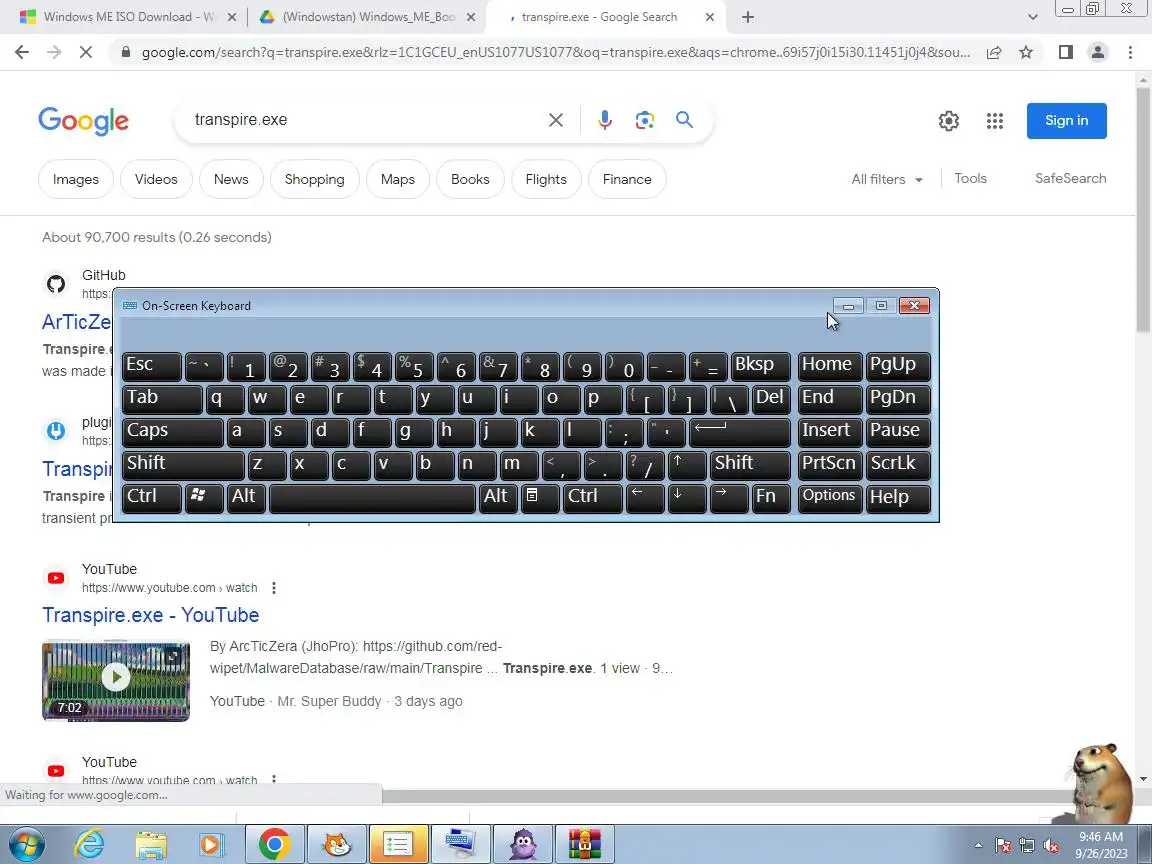Click the Windows logo key on the keyboard

(204, 497)
